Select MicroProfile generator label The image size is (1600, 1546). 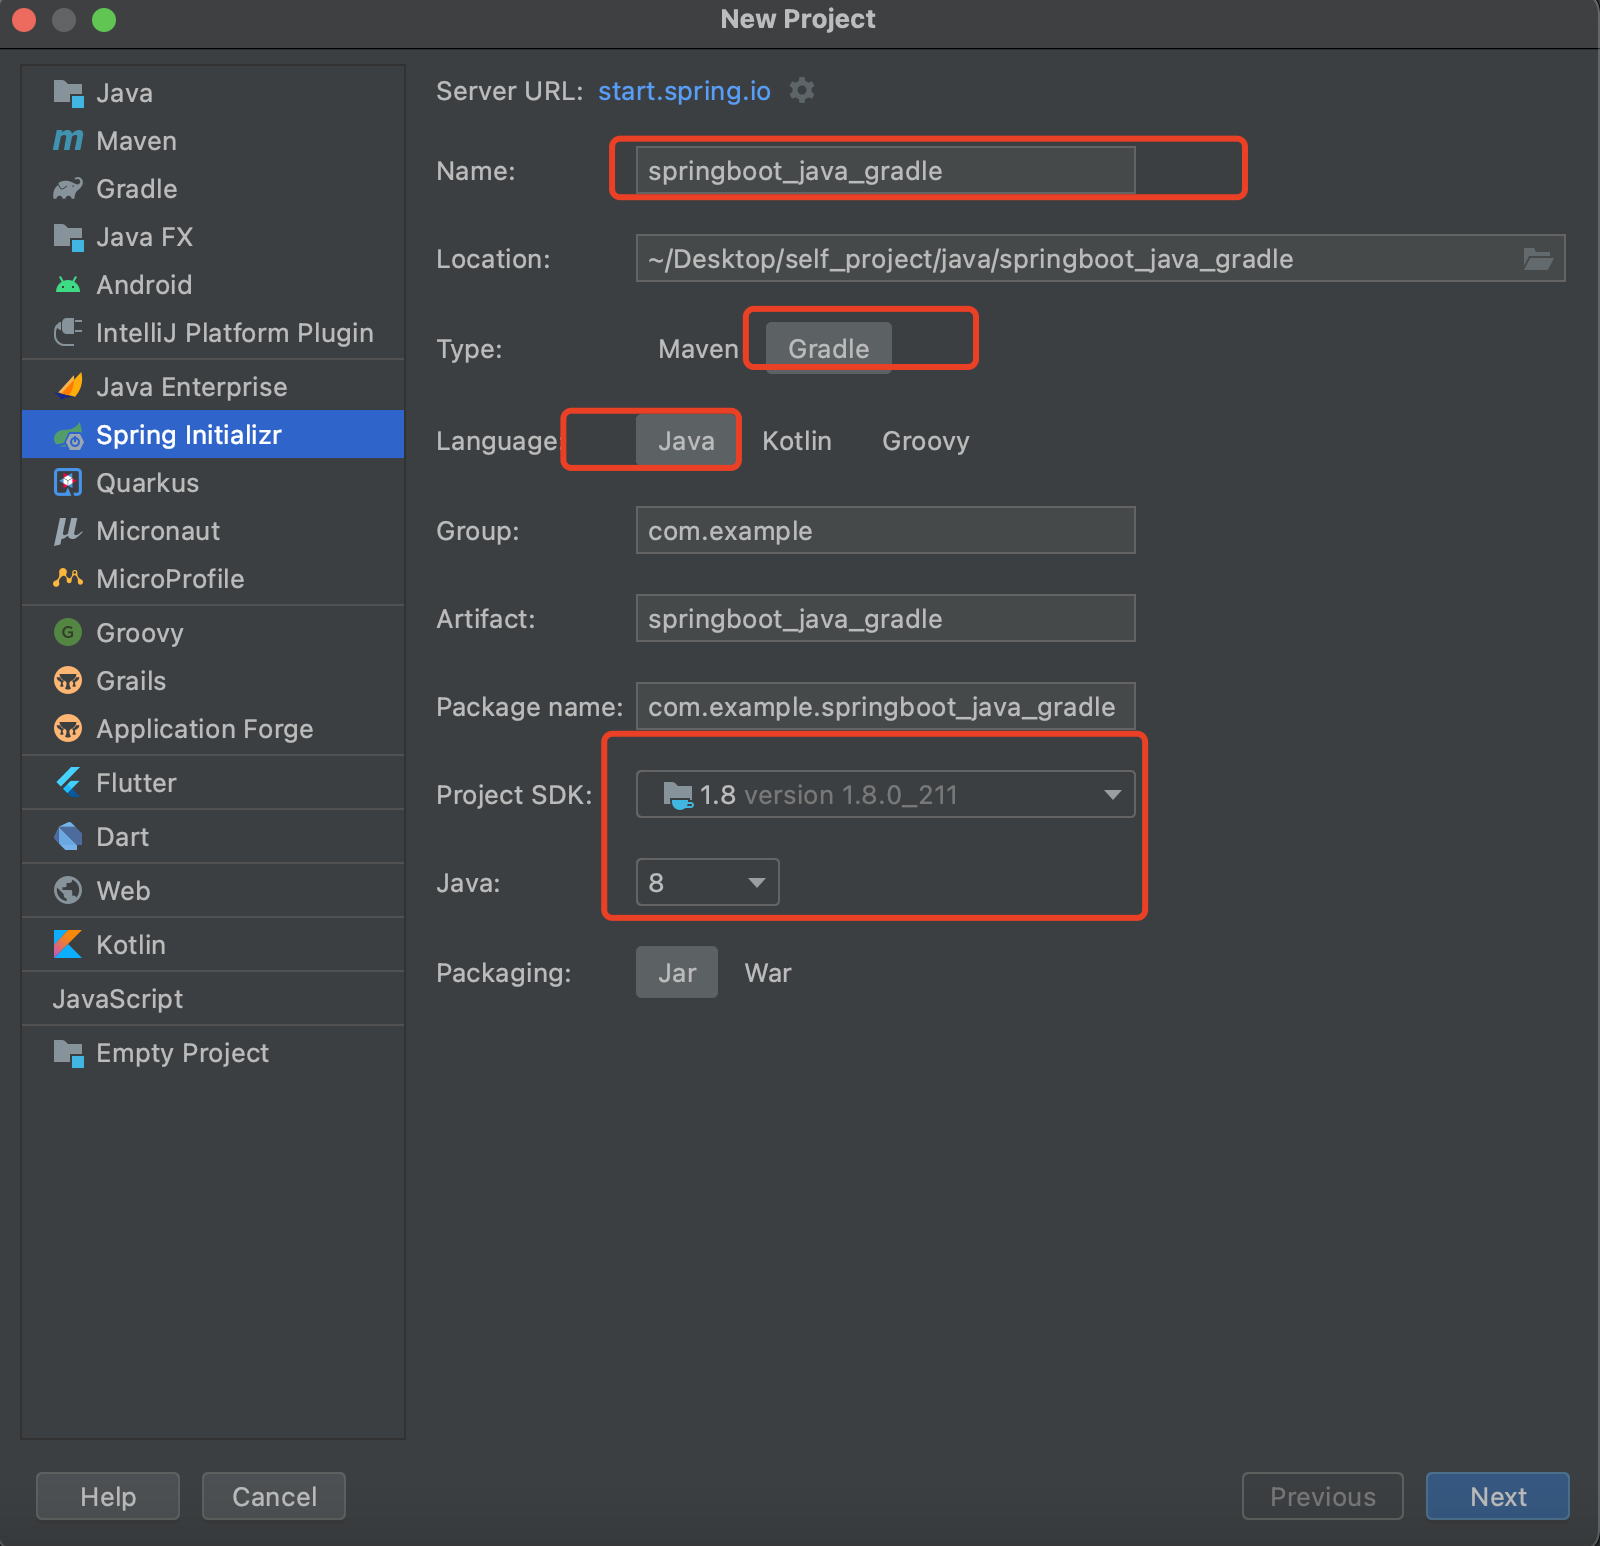click(x=170, y=579)
